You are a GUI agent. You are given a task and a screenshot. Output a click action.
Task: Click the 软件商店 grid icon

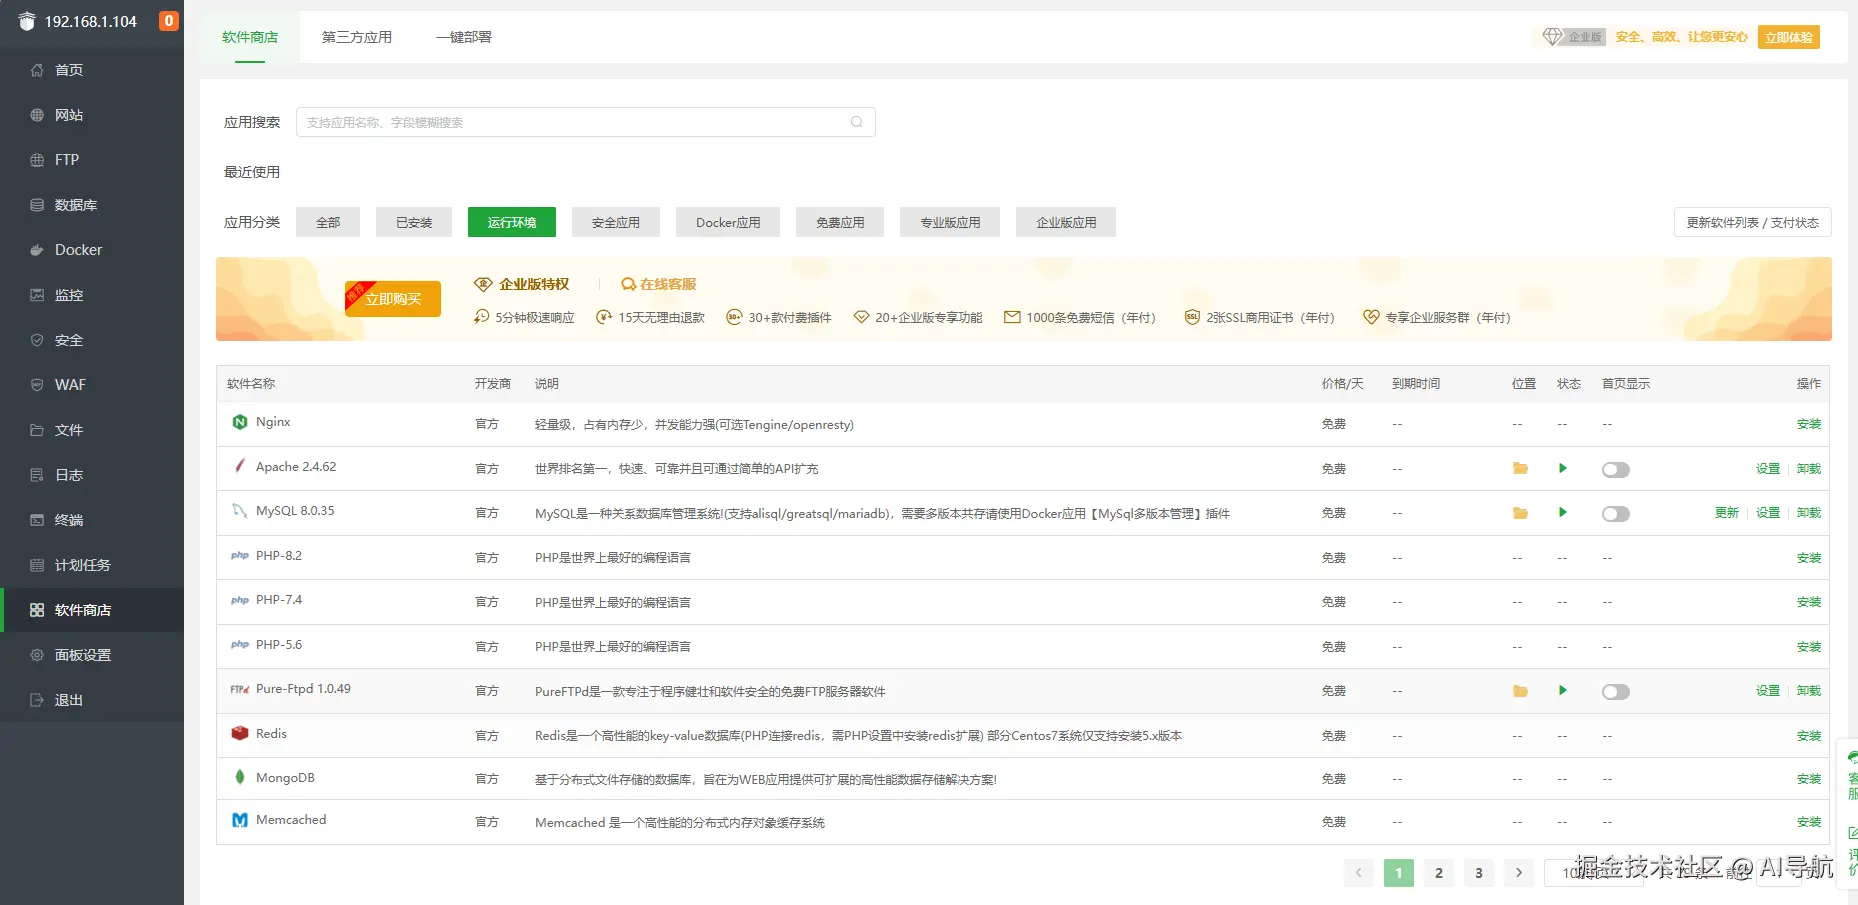[37, 610]
